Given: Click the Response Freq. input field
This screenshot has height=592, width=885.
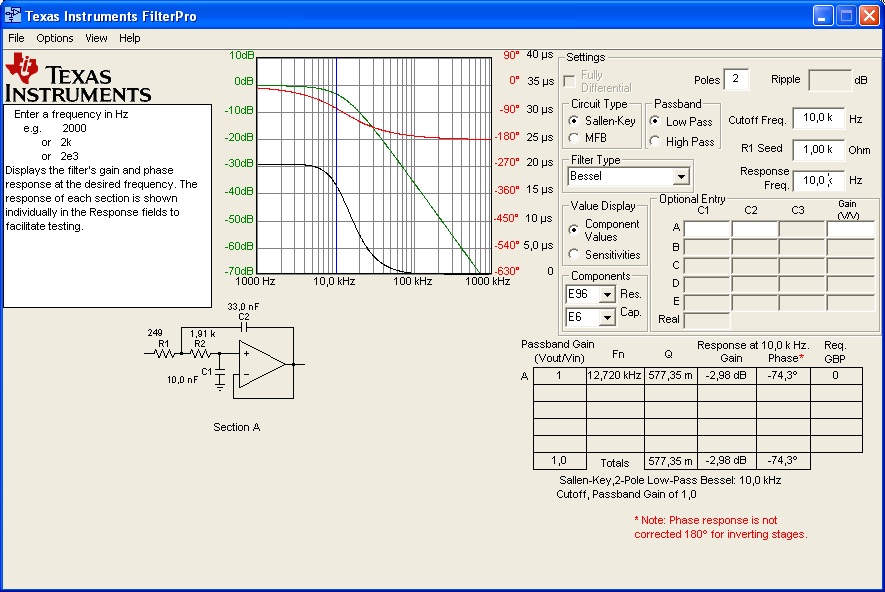Looking at the screenshot, I should click(x=818, y=181).
